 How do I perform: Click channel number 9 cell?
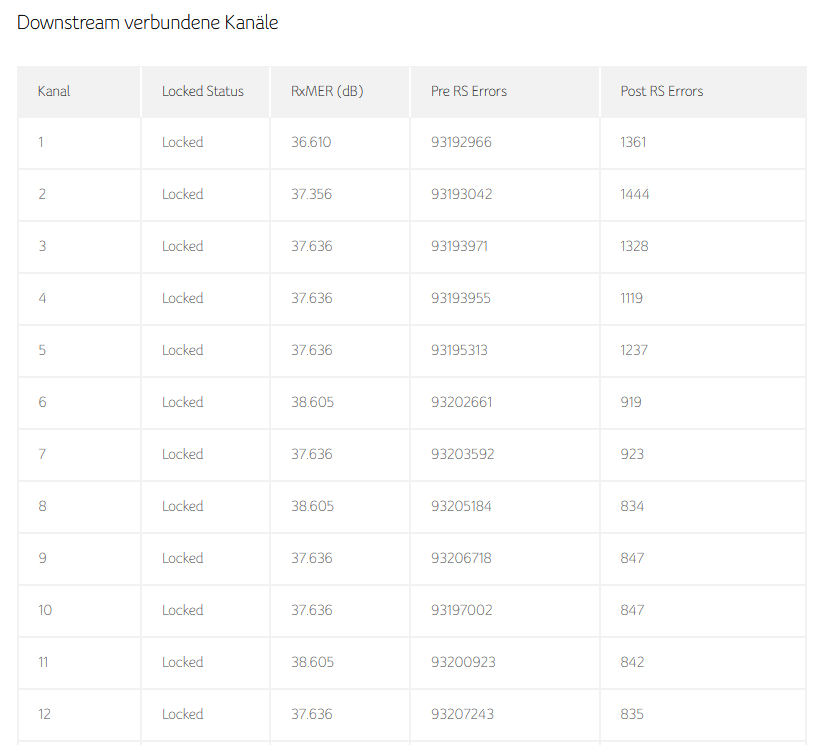point(42,558)
